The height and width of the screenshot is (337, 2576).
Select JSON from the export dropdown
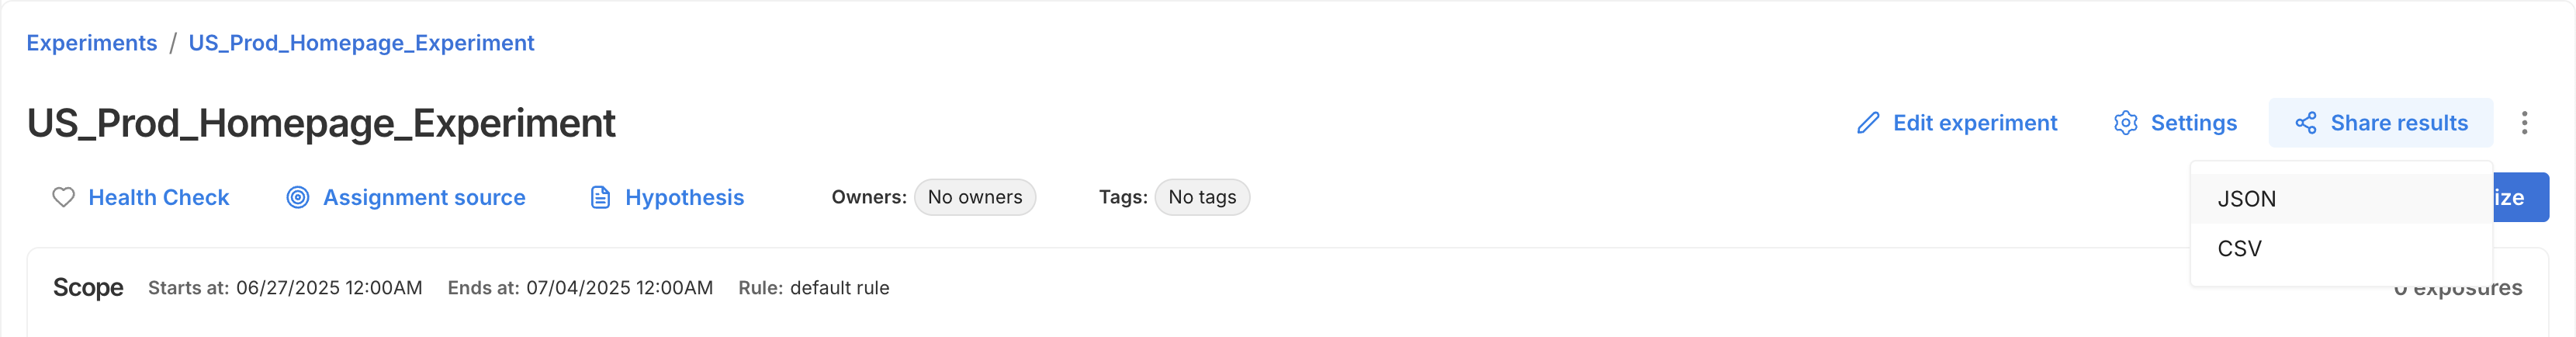click(x=2247, y=199)
